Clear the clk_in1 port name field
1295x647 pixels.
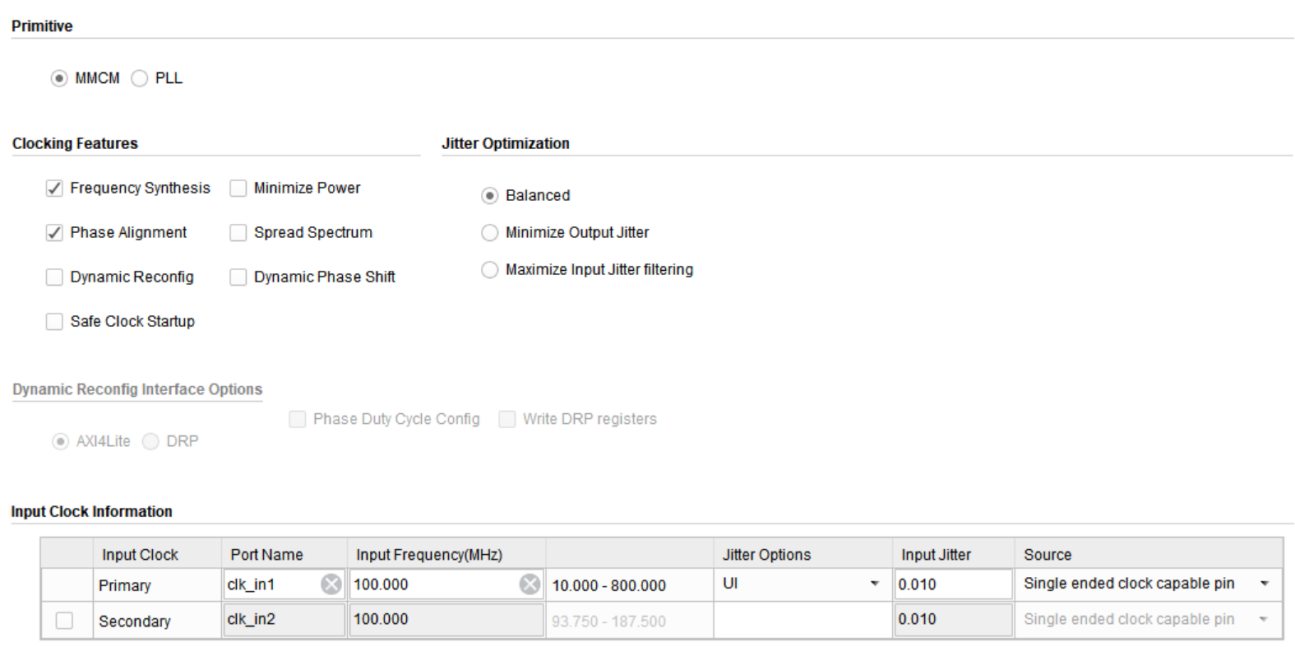(x=330, y=585)
